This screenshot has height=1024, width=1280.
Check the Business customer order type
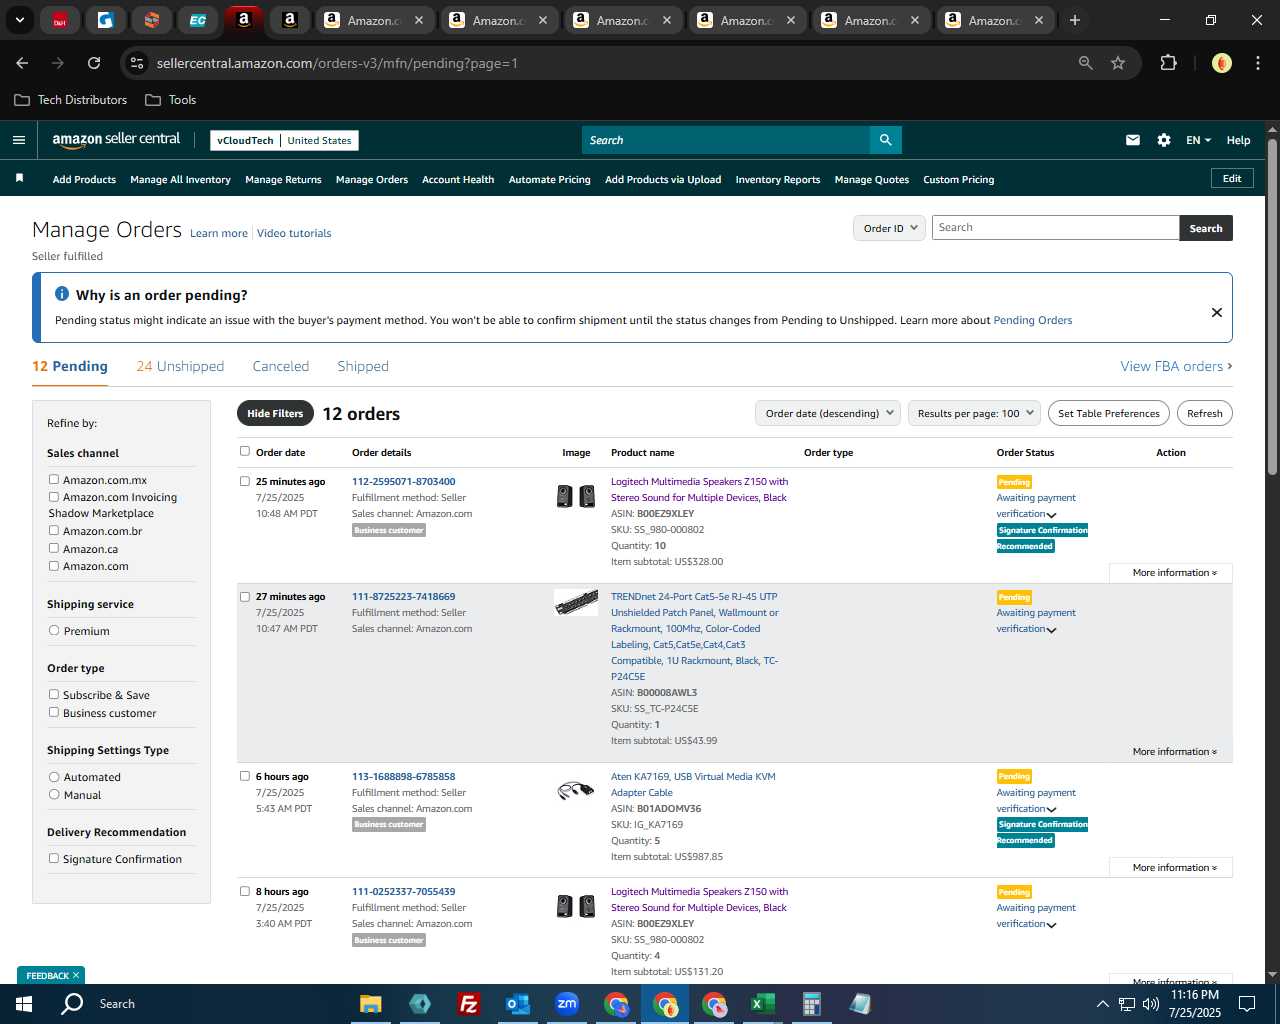pyautogui.click(x=54, y=712)
